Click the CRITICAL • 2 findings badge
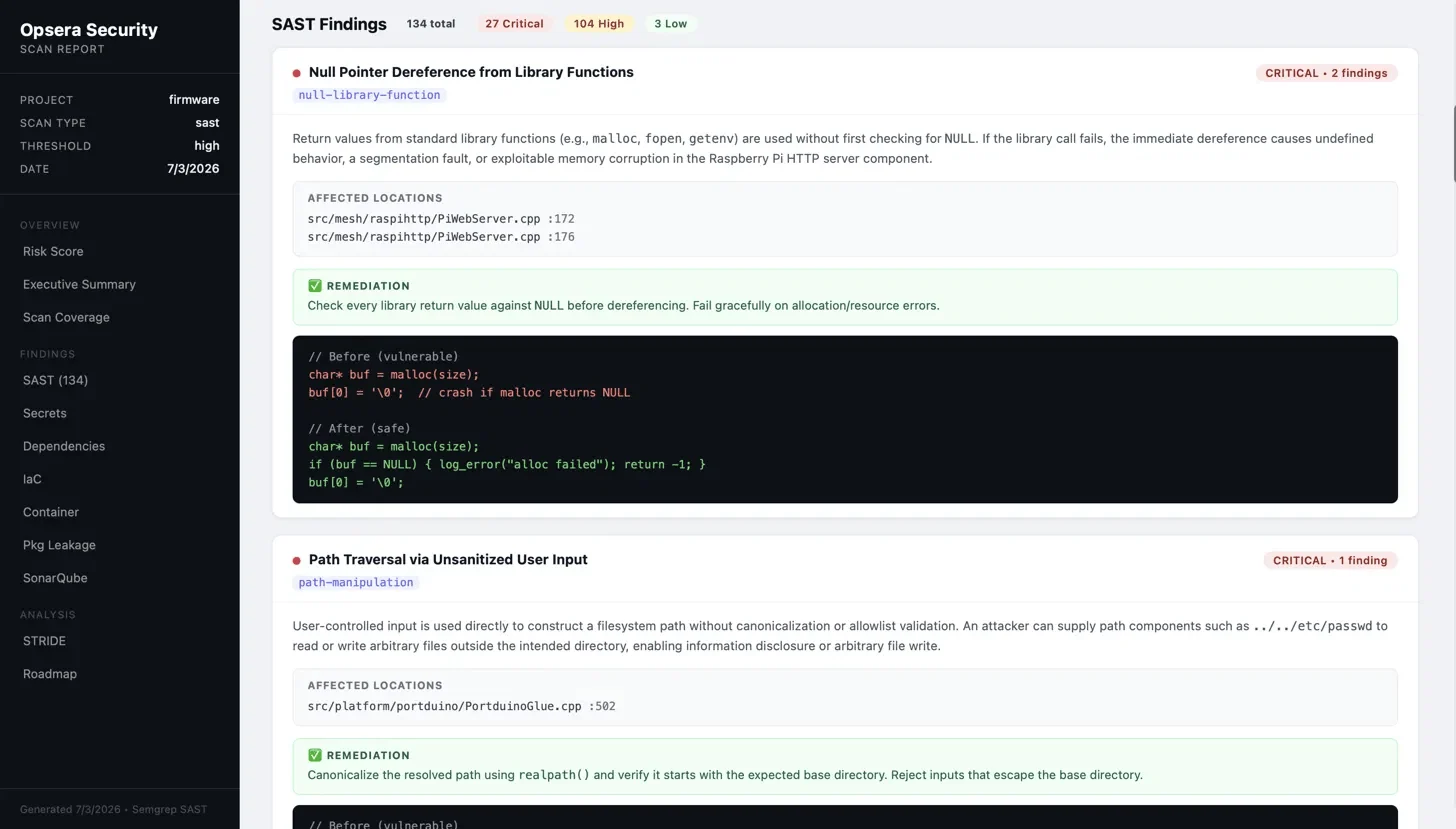 coord(1326,73)
